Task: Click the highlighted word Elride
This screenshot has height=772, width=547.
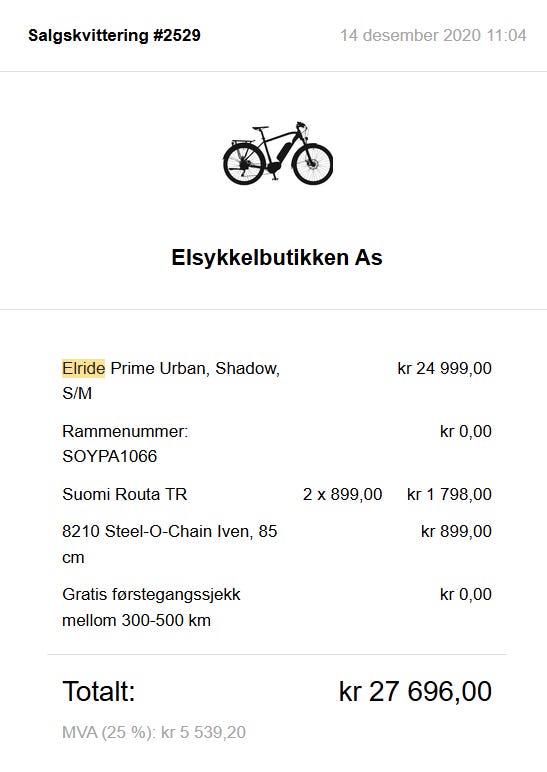Action: [x=83, y=368]
